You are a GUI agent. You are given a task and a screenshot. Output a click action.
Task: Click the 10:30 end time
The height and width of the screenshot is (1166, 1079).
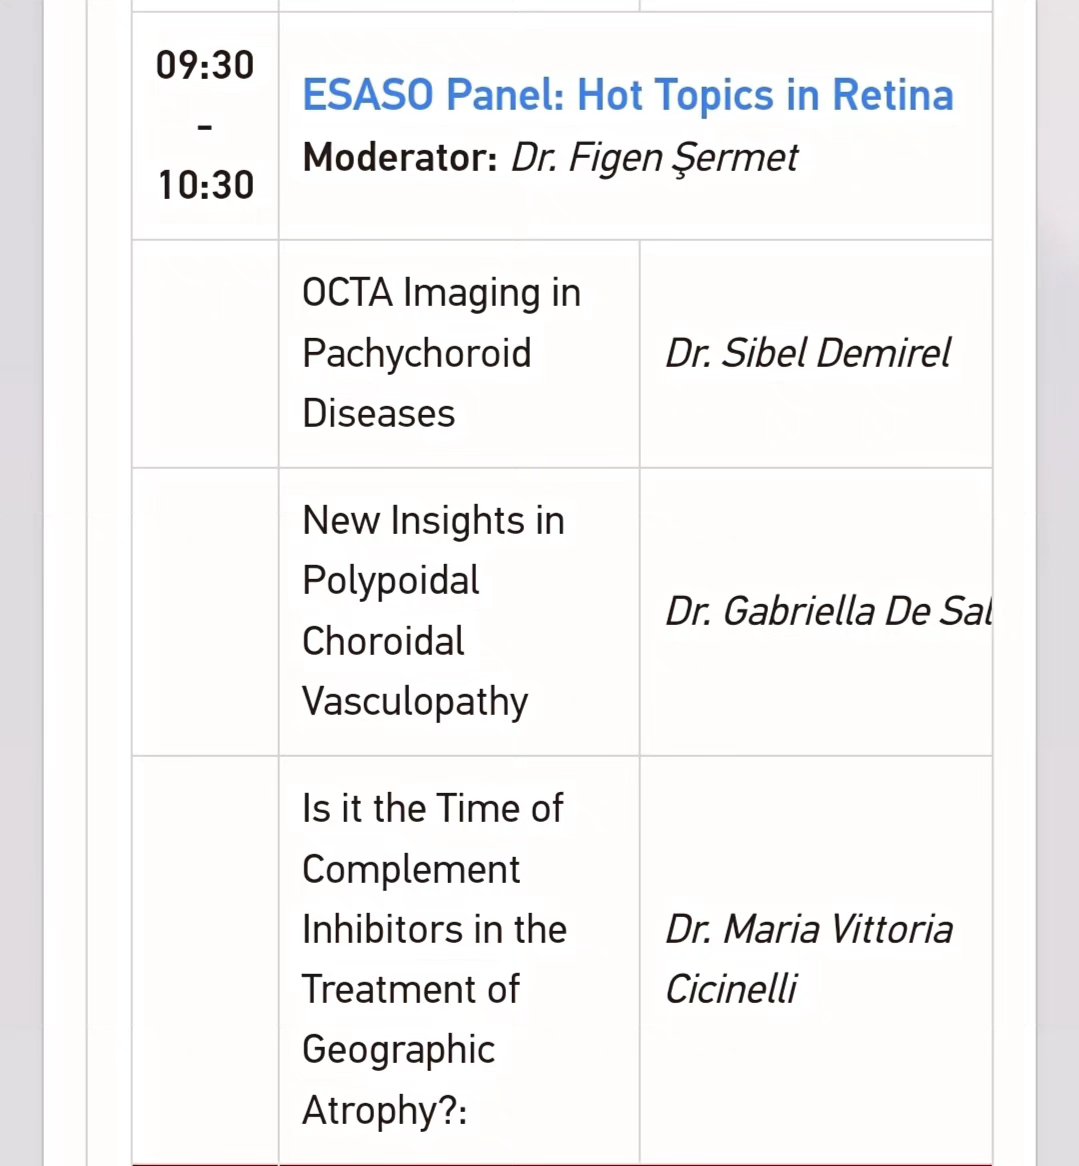pyautogui.click(x=206, y=185)
